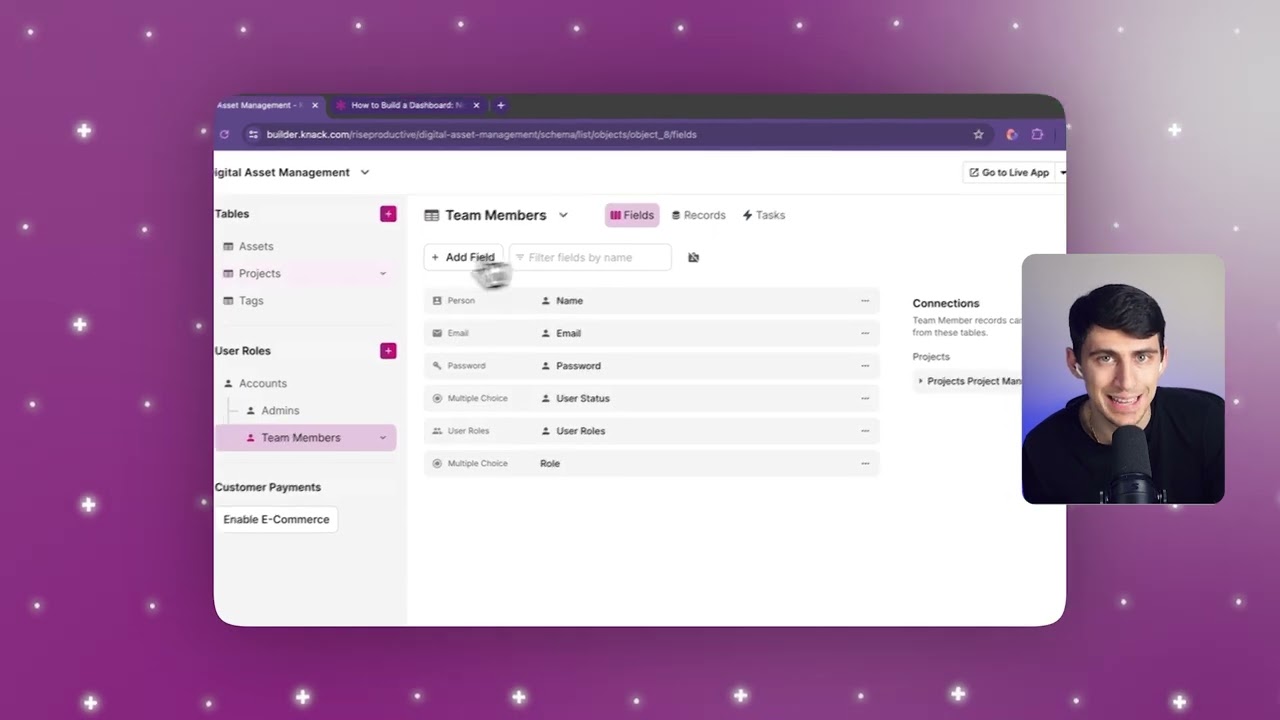Open the browser extensions puzzle icon
This screenshot has width=1280, height=720.
1037,134
